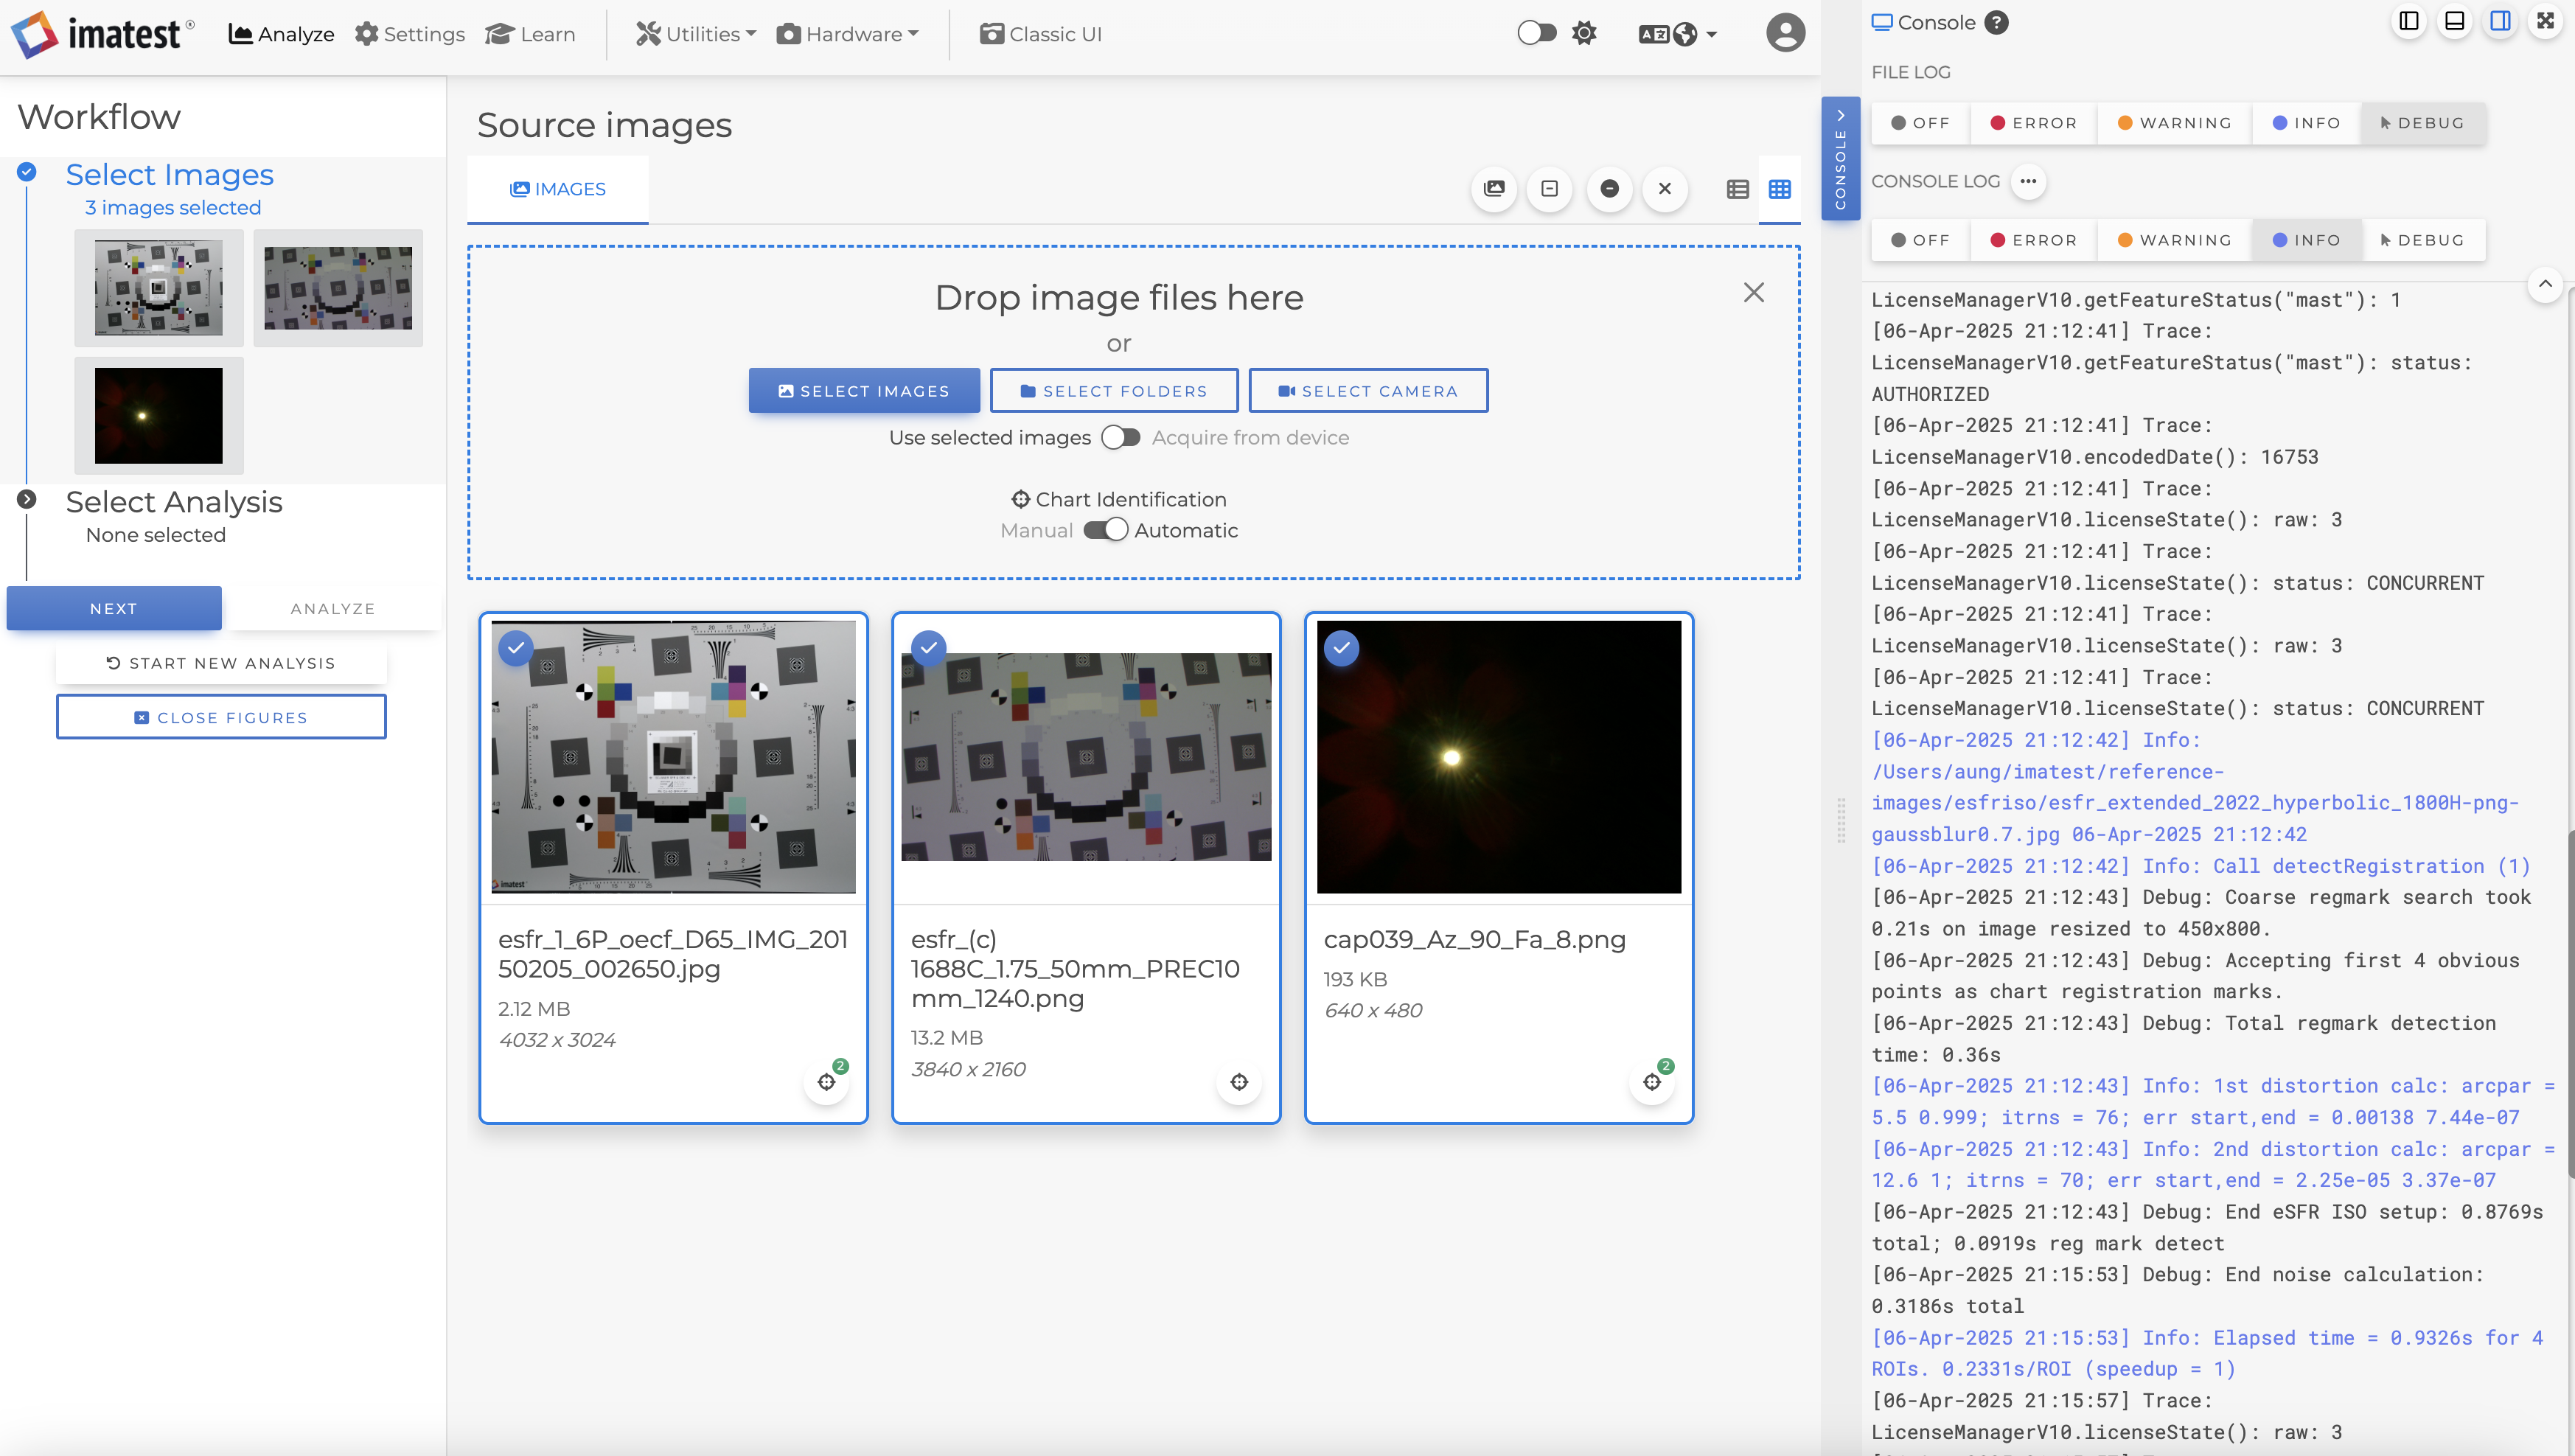
Task: Expand the Hardware dropdown
Action: [x=847, y=34]
